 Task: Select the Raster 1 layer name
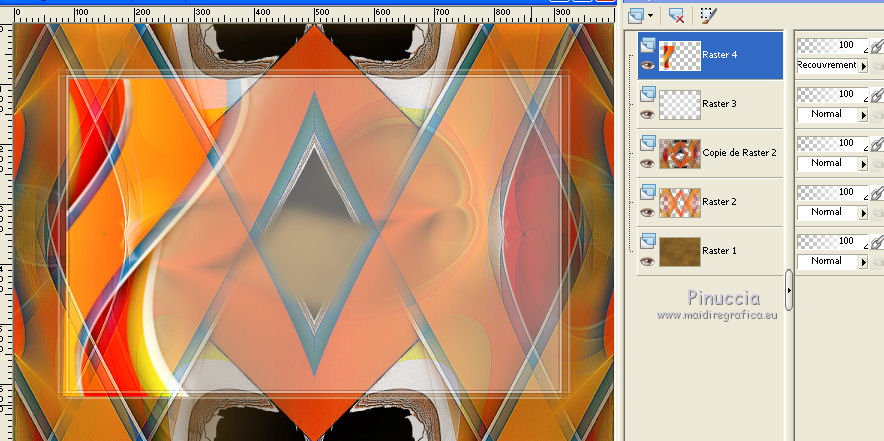point(720,251)
